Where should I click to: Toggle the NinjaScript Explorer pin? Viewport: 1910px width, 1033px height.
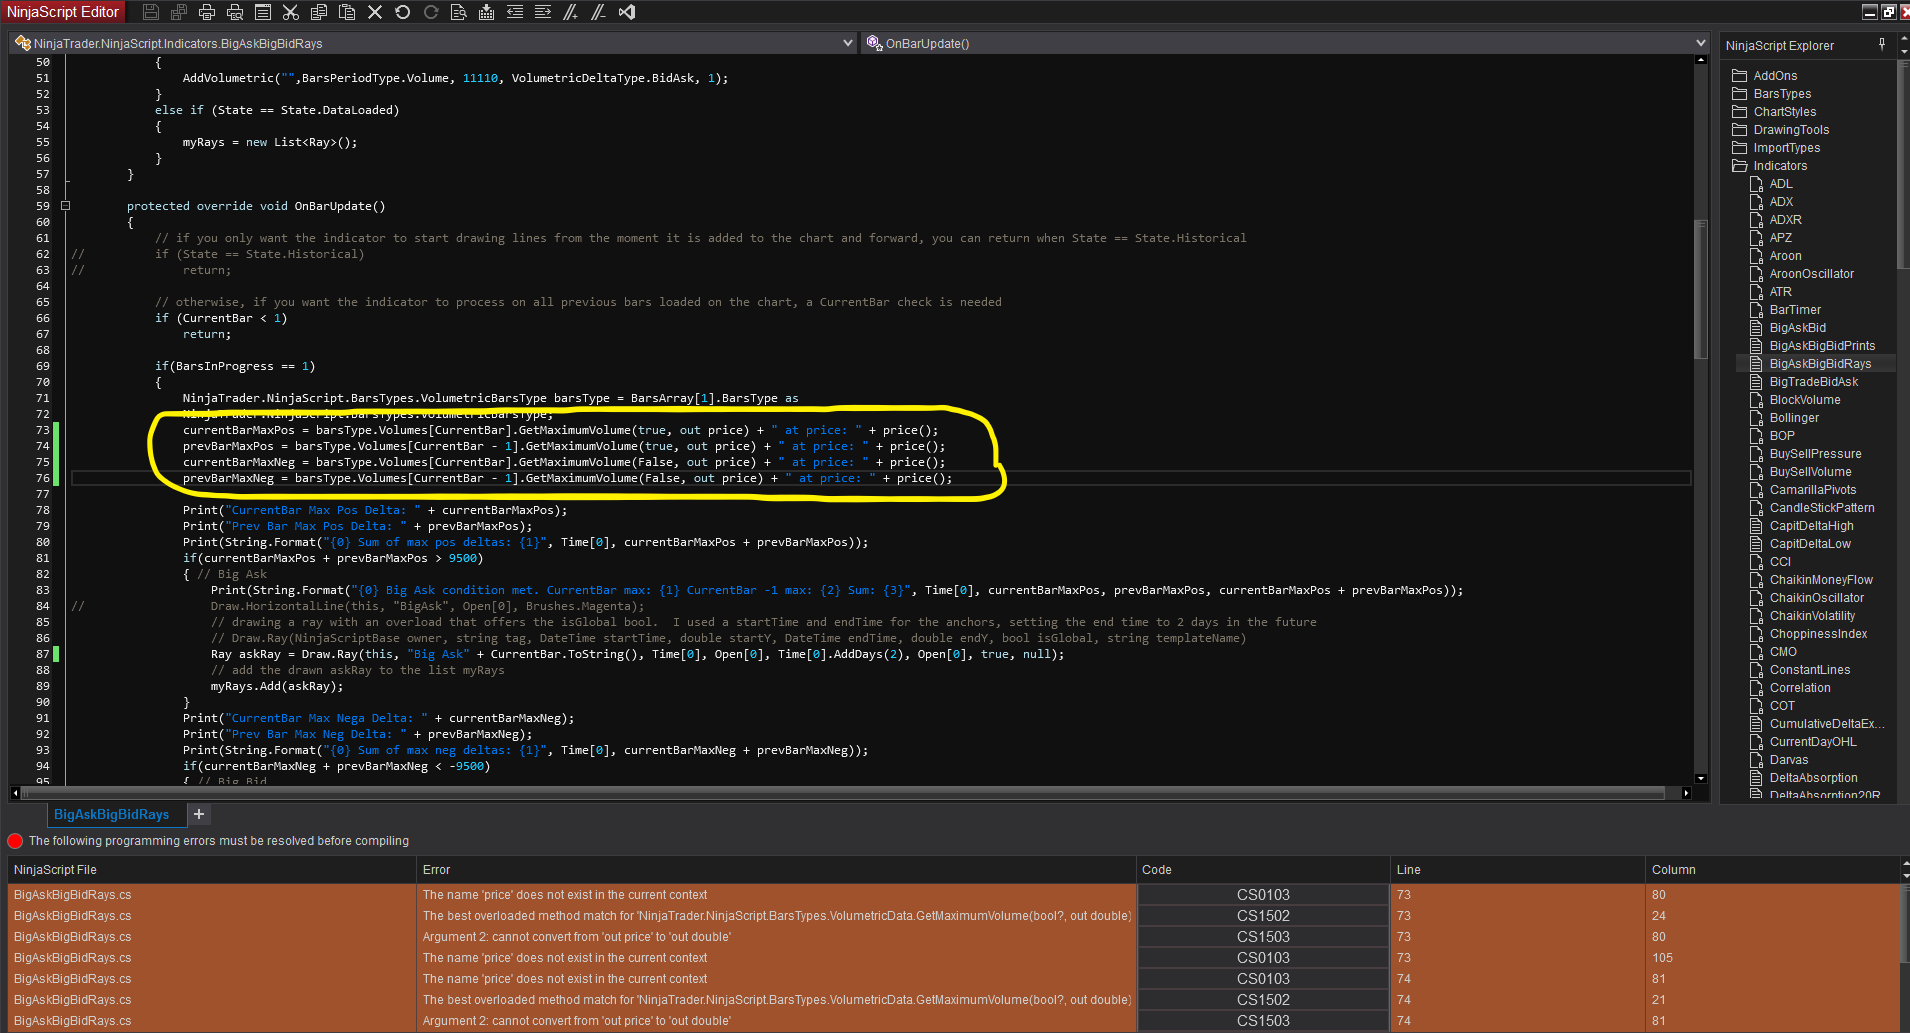click(x=1882, y=45)
